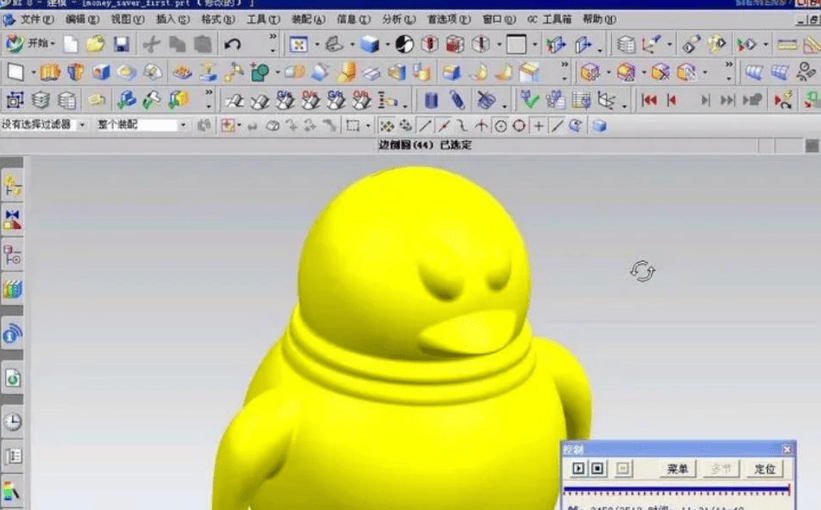Toggle the snap midpoint red line icon

(x=443, y=126)
